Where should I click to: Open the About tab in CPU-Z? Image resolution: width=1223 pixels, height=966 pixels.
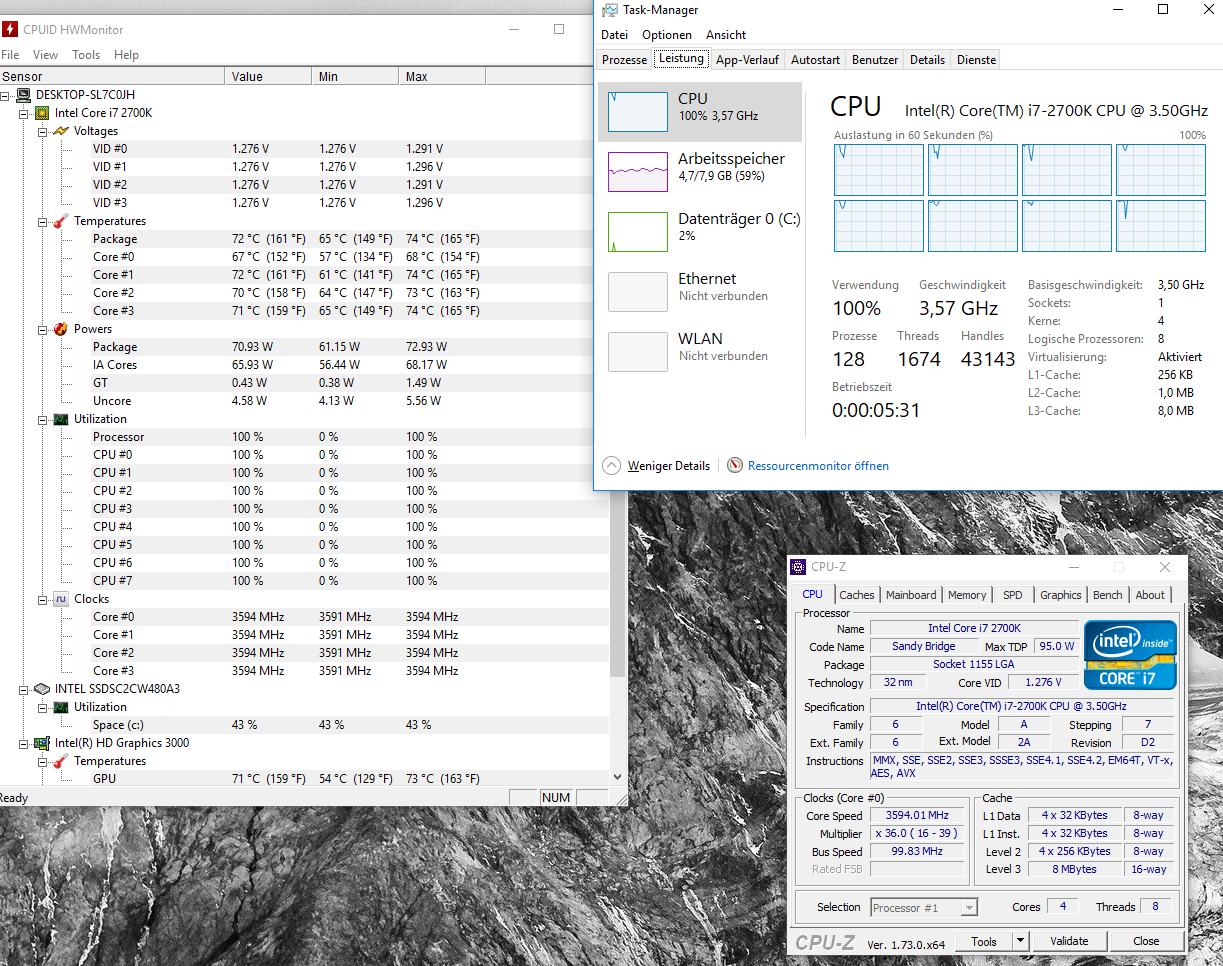click(x=1150, y=595)
